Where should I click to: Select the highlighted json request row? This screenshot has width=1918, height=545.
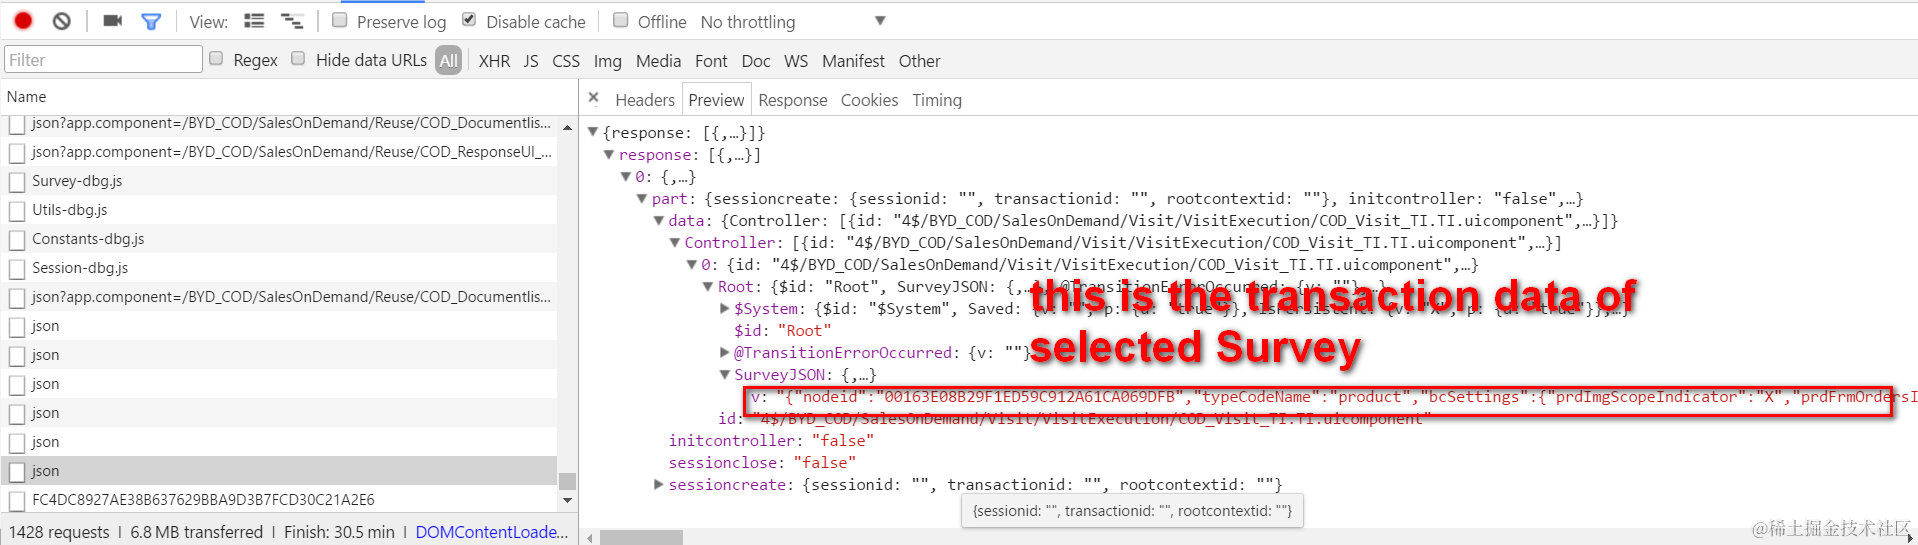pyautogui.click(x=280, y=471)
